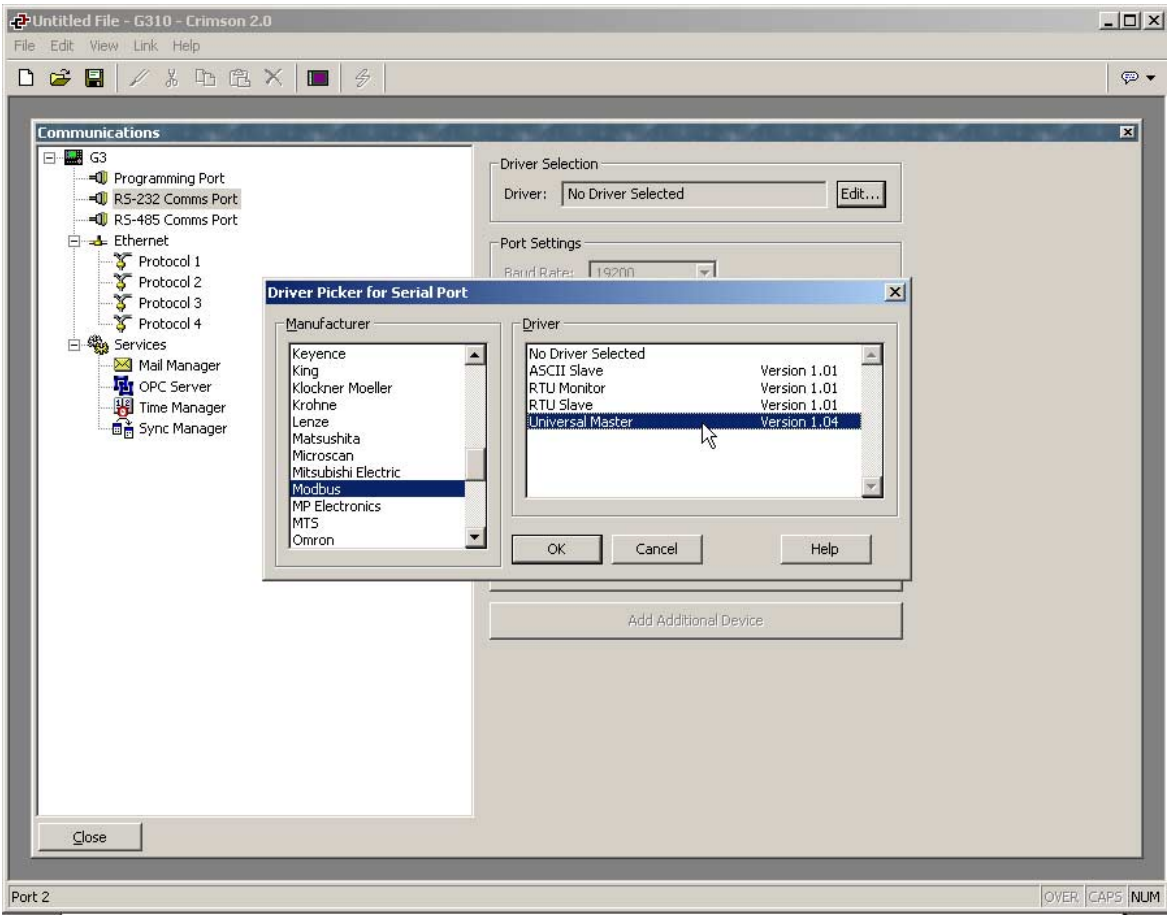Click the OPC Server icon
The image size is (1170, 915).
click(123, 386)
